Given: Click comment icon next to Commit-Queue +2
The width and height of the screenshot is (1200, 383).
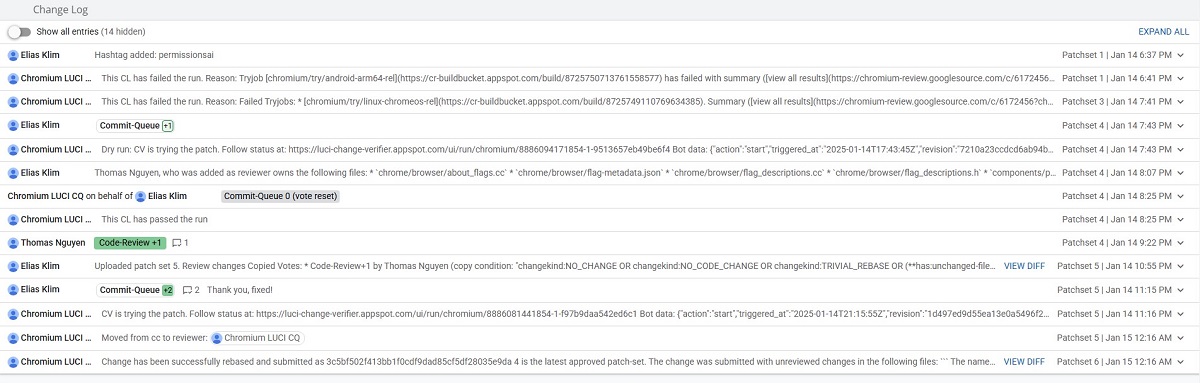Looking at the screenshot, I should [x=186, y=290].
